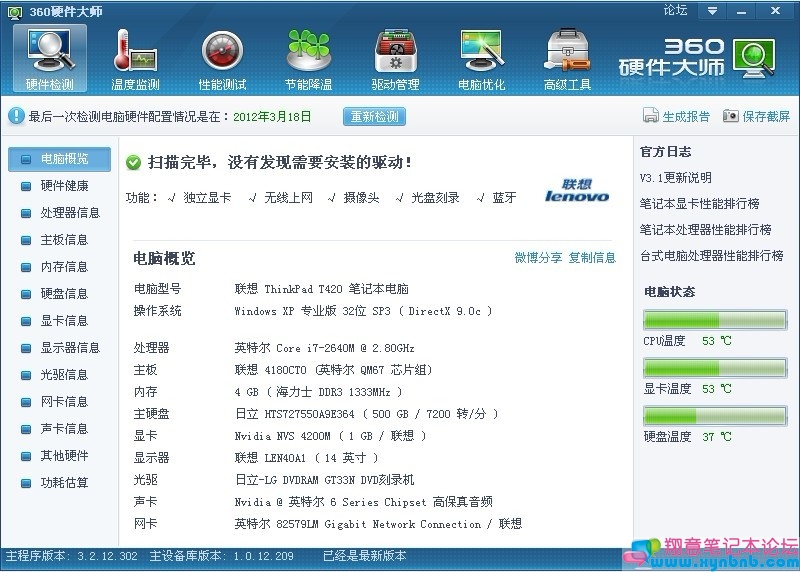Click 生成报告 to generate a report
Viewport: 800px width, 572px height.
tap(686, 116)
